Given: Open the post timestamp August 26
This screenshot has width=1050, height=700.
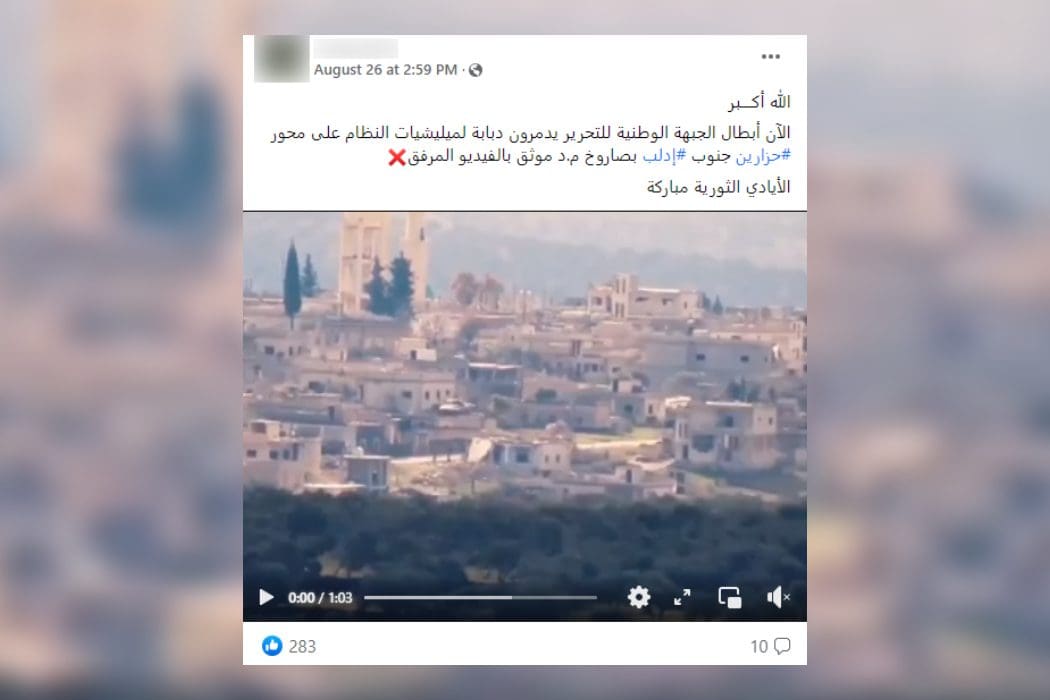Looking at the screenshot, I should click(385, 70).
